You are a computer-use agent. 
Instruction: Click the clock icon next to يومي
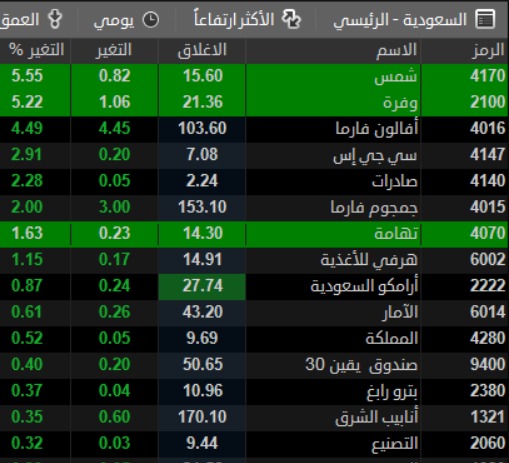point(151,20)
